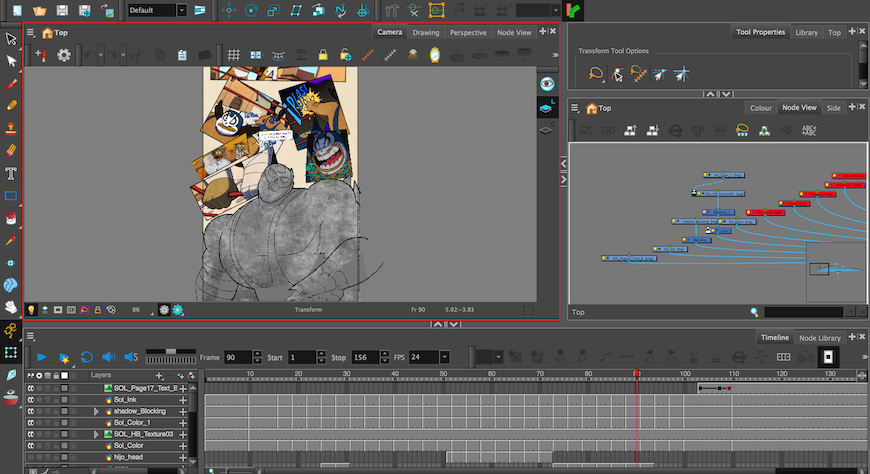The width and height of the screenshot is (870, 474).
Task: Toggle visibility of Sol_Color_1 layer
Action: tap(31, 423)
